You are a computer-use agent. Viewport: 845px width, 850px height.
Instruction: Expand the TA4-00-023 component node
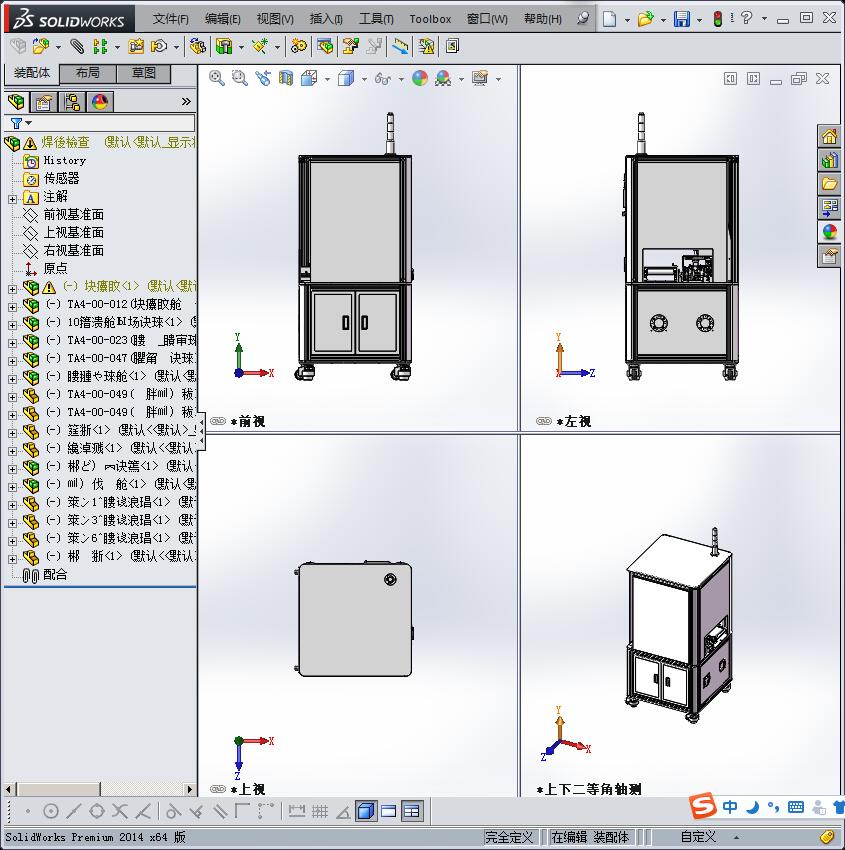tap(12, 343)
